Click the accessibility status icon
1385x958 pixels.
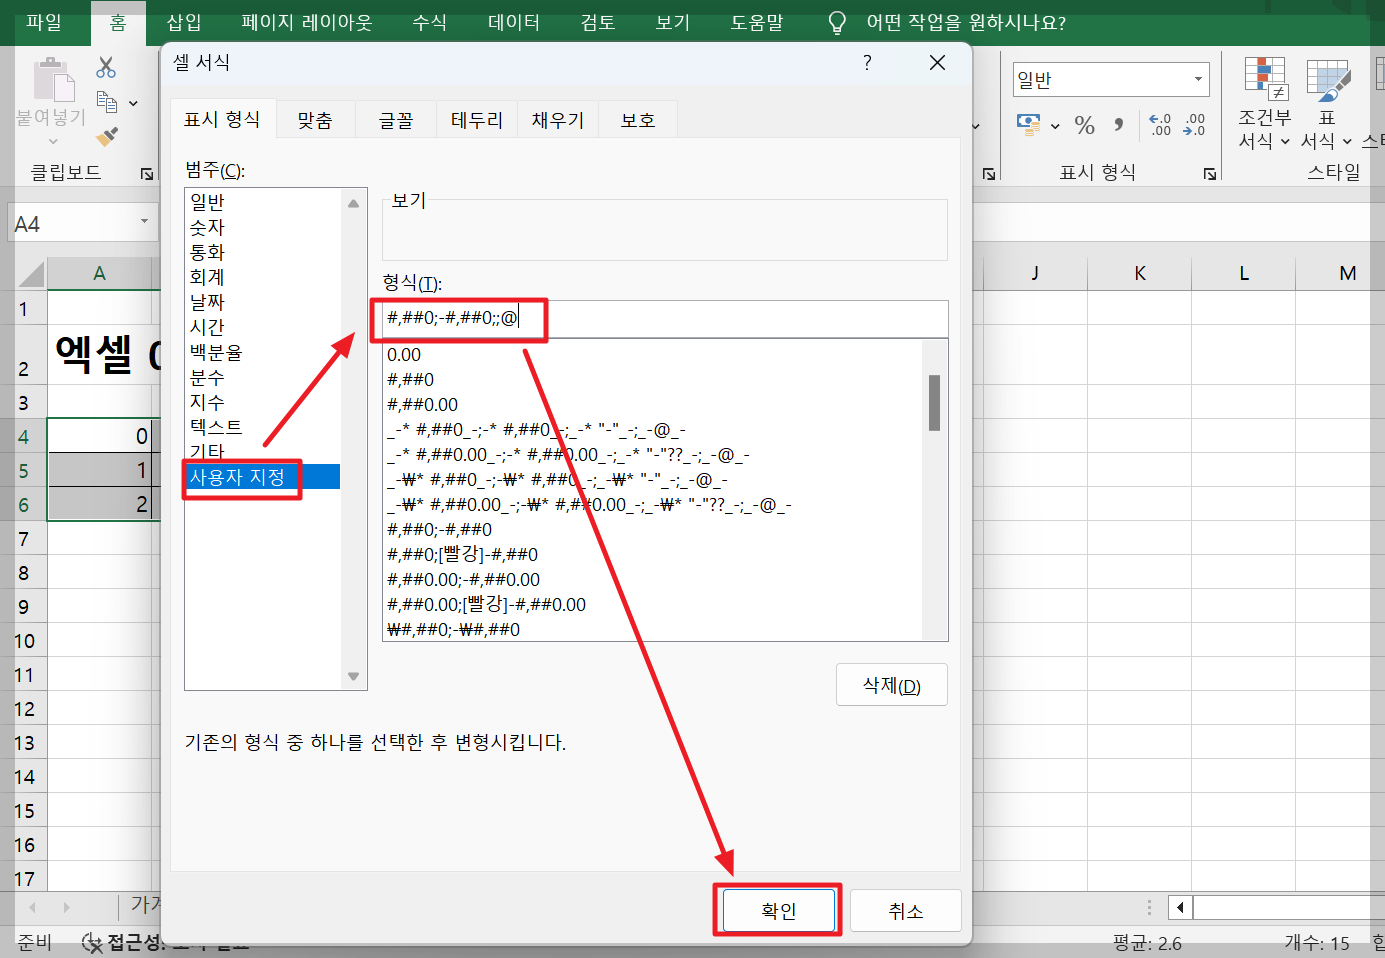[x=92, y=942]
